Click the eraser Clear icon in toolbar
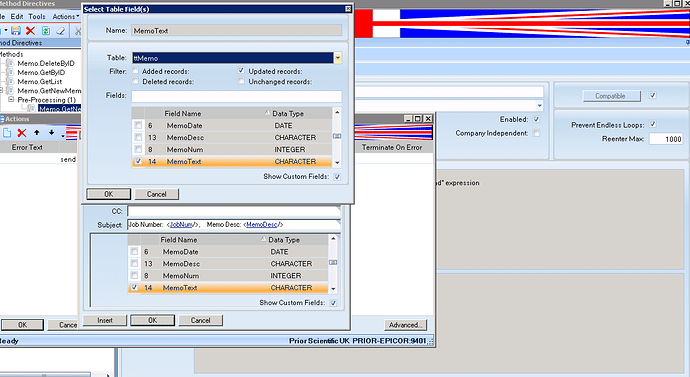 pyautogui.click(x=61, y=30)
